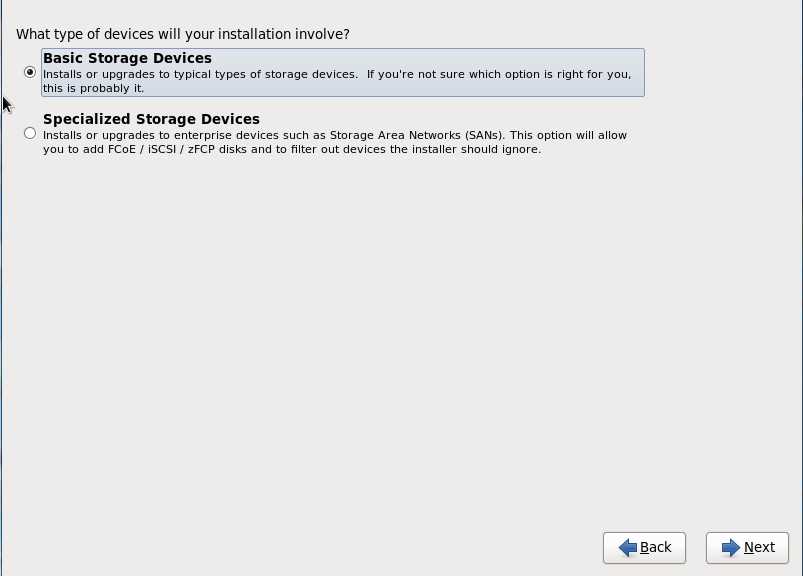803x576 pixels.
Task: Go to the next installer step with Next
Action: 747,548
